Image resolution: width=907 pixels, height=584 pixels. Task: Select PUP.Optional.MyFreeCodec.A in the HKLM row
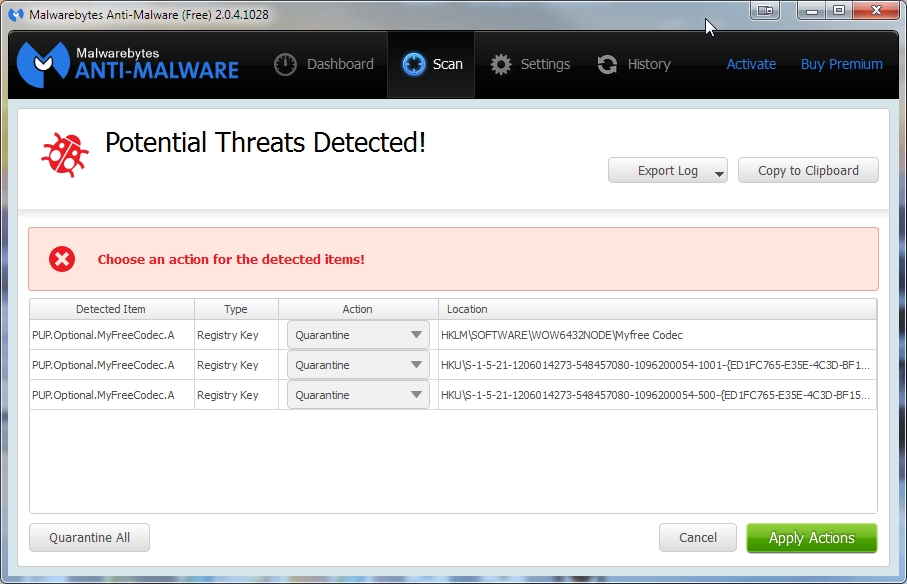pos(103,335)
